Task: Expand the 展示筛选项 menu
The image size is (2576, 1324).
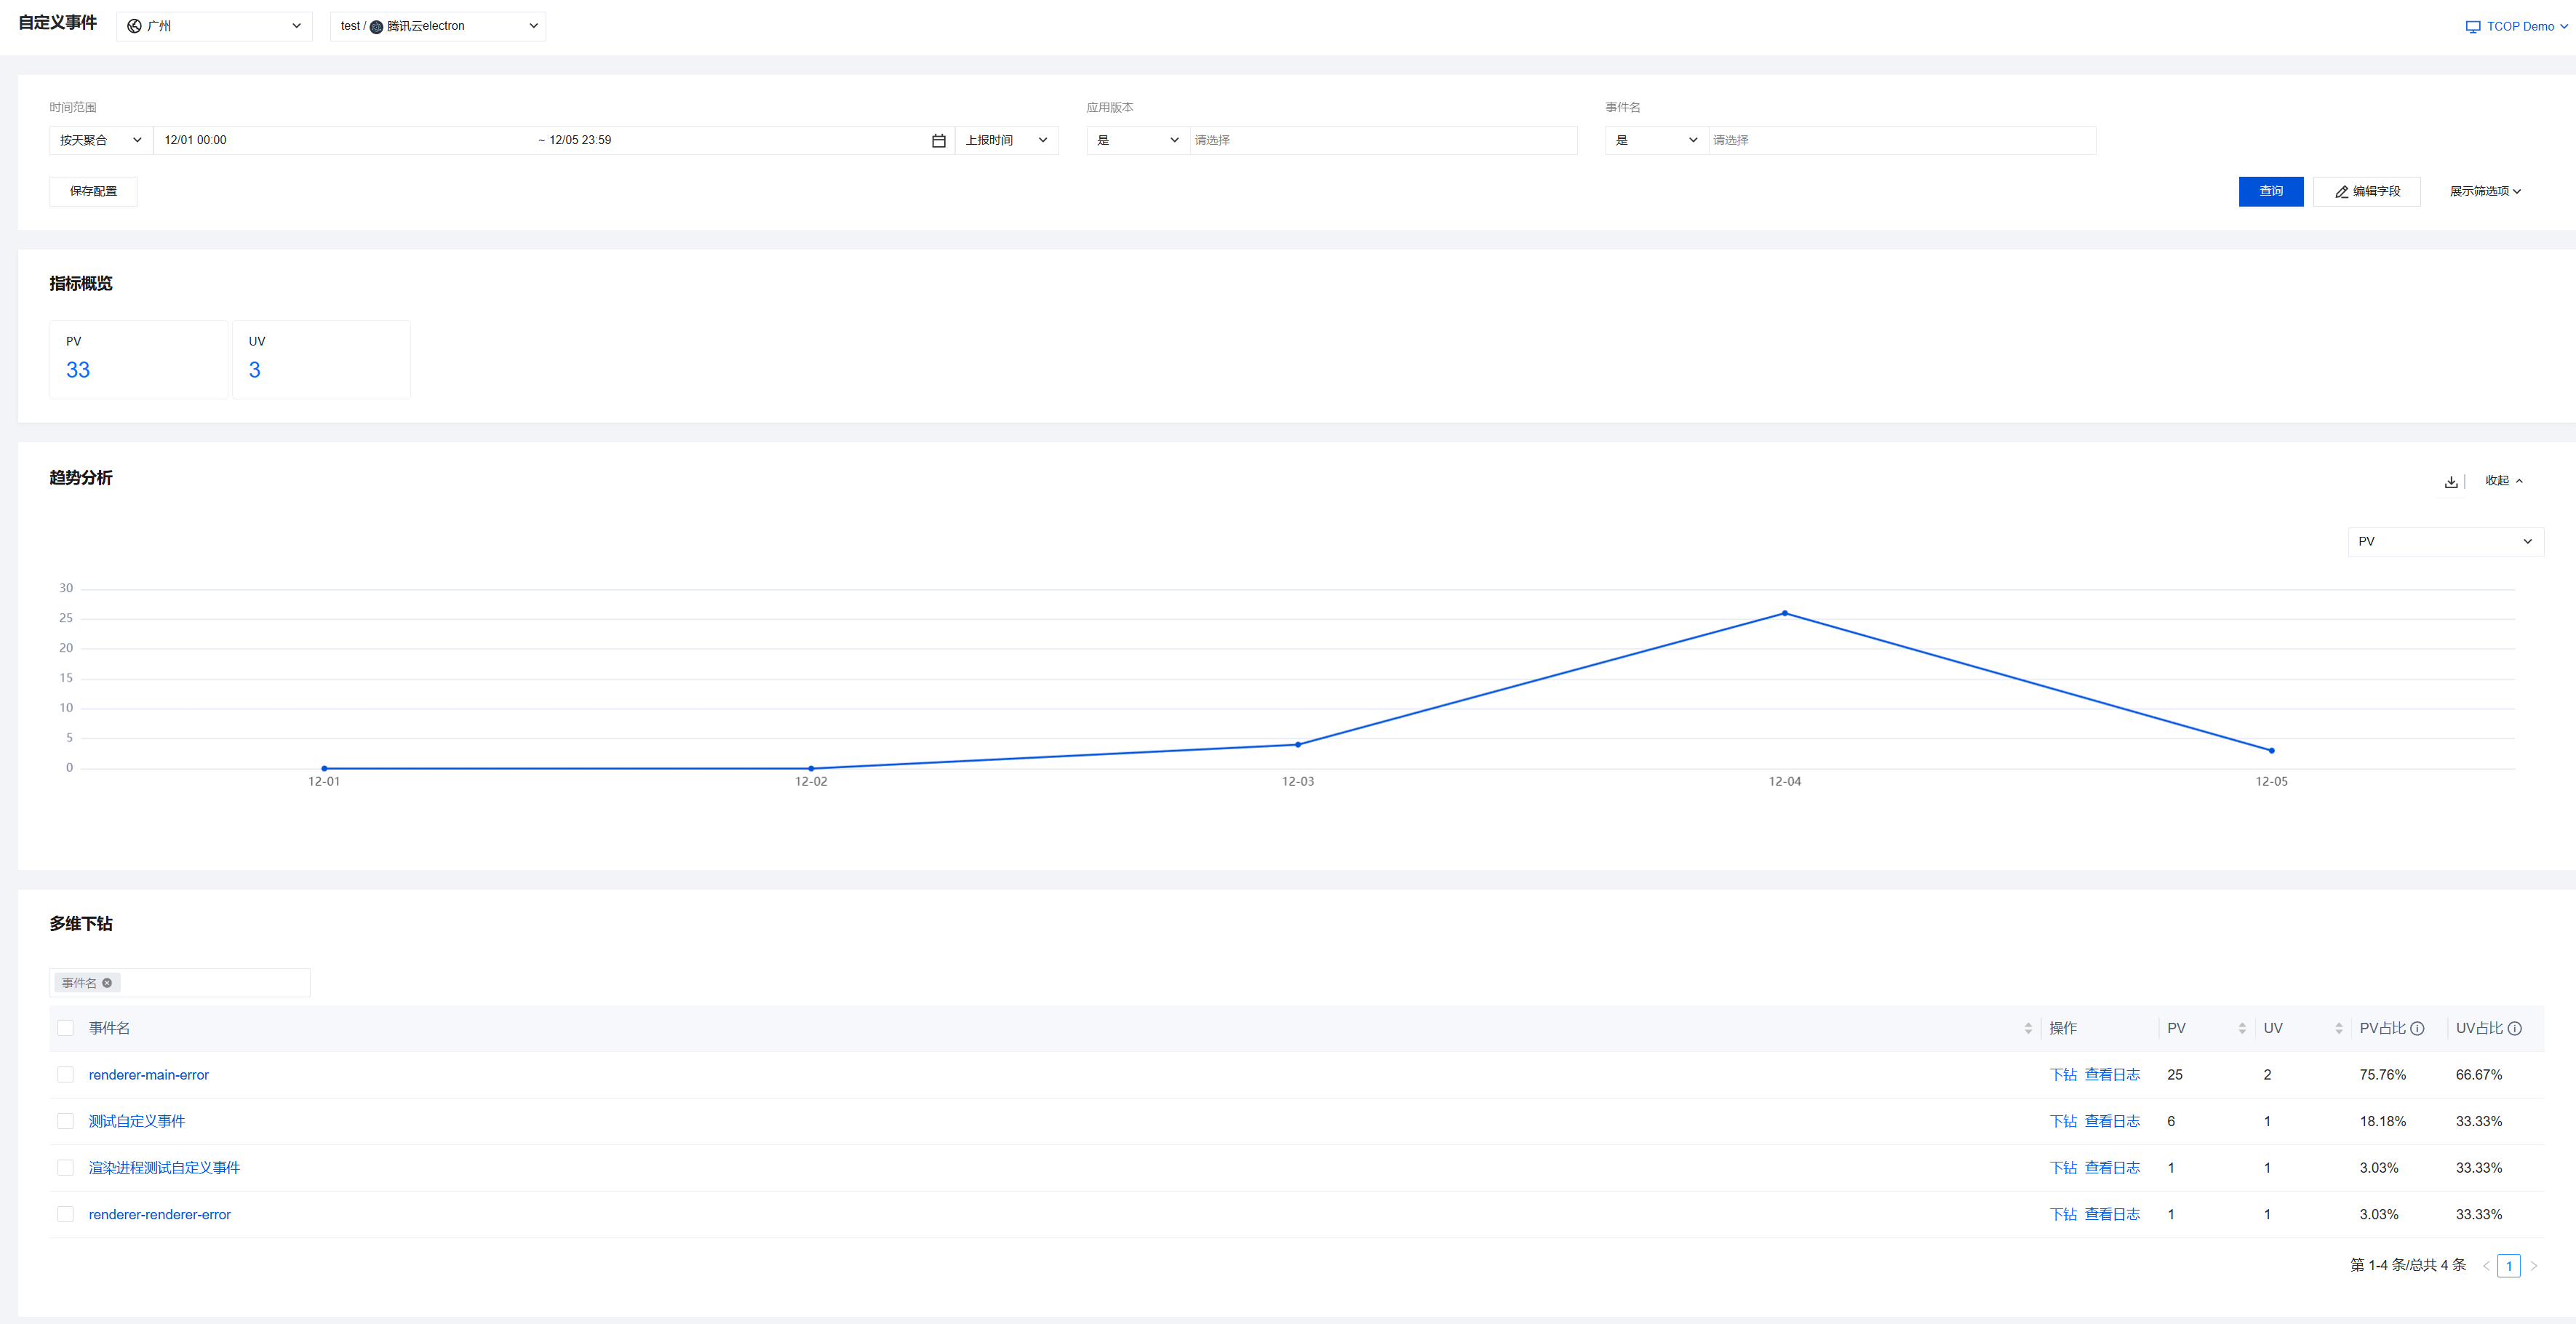Action: (2485, 191)
